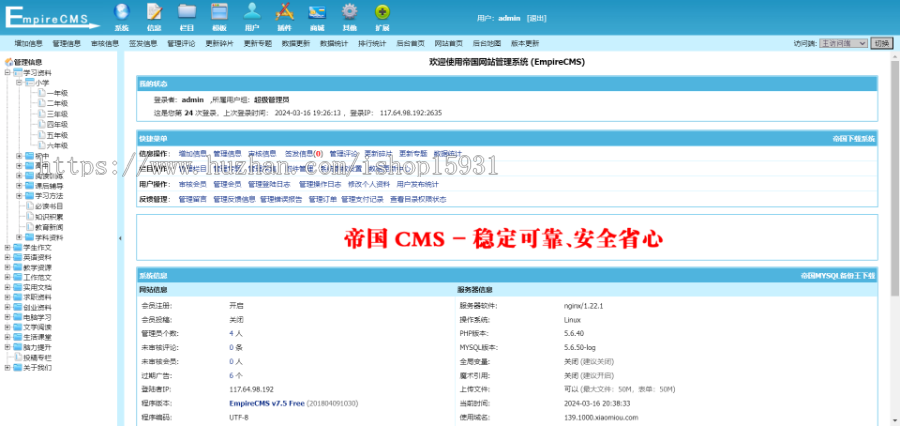Collapse the 学习资料 tree node

pos(7,73)
